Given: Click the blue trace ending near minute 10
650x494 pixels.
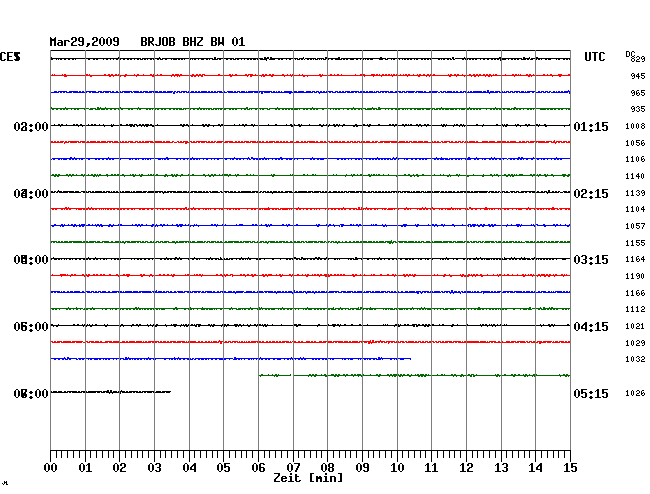Looking at the screenshot, I should coord(230,358).
